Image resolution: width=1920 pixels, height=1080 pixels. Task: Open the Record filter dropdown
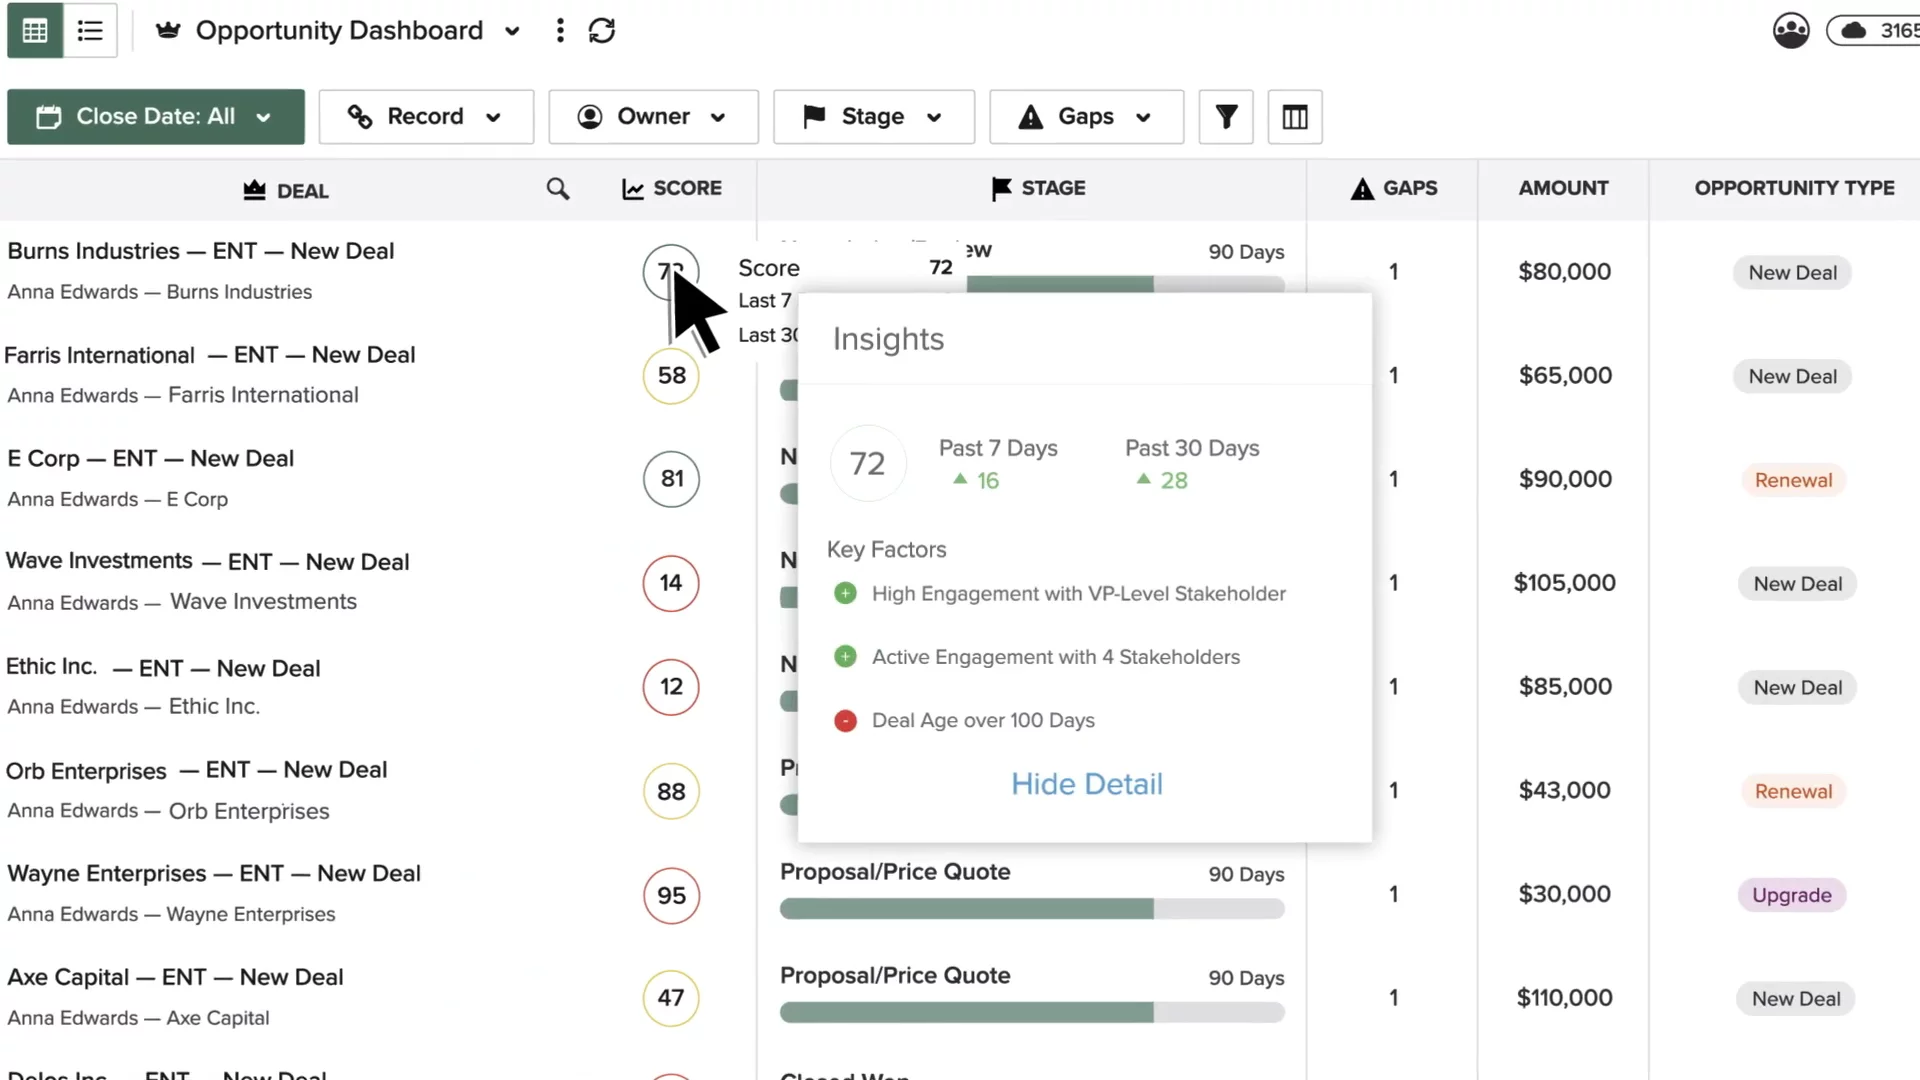click(426, 117)
